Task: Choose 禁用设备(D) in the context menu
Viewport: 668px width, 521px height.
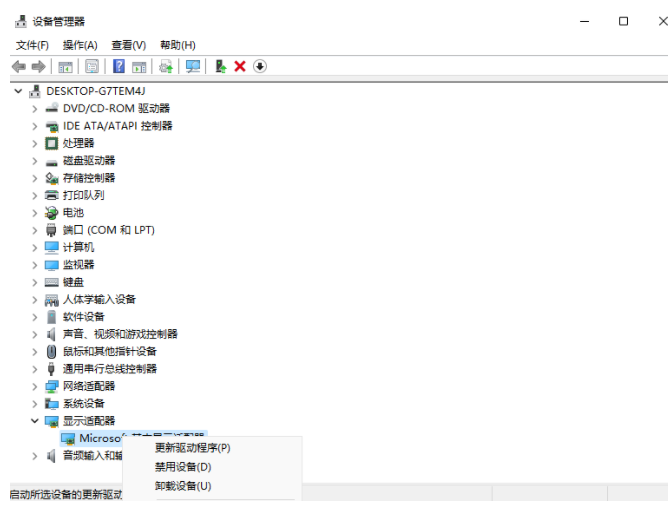Action: tap(183, 467)
